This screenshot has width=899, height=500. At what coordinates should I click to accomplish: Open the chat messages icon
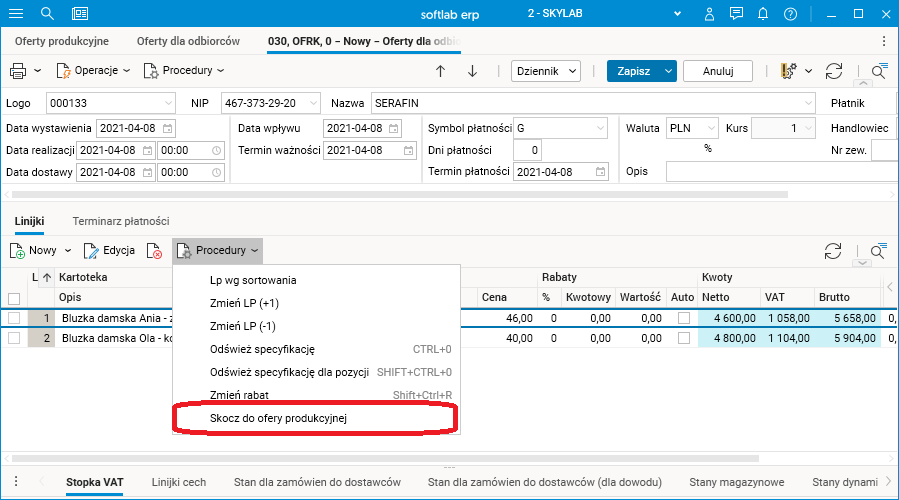point(736,14)
